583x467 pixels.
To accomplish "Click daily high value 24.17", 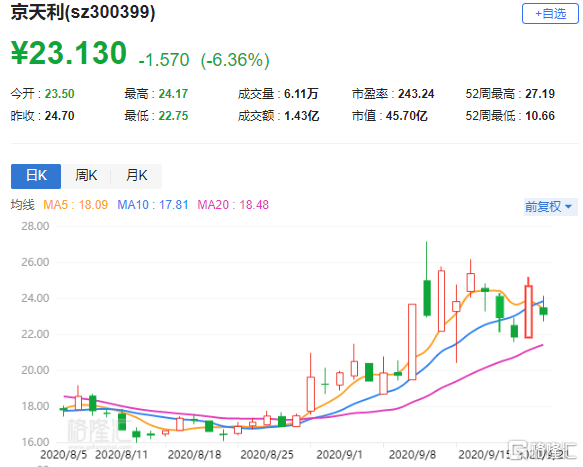I will click(x=173, y=94).
